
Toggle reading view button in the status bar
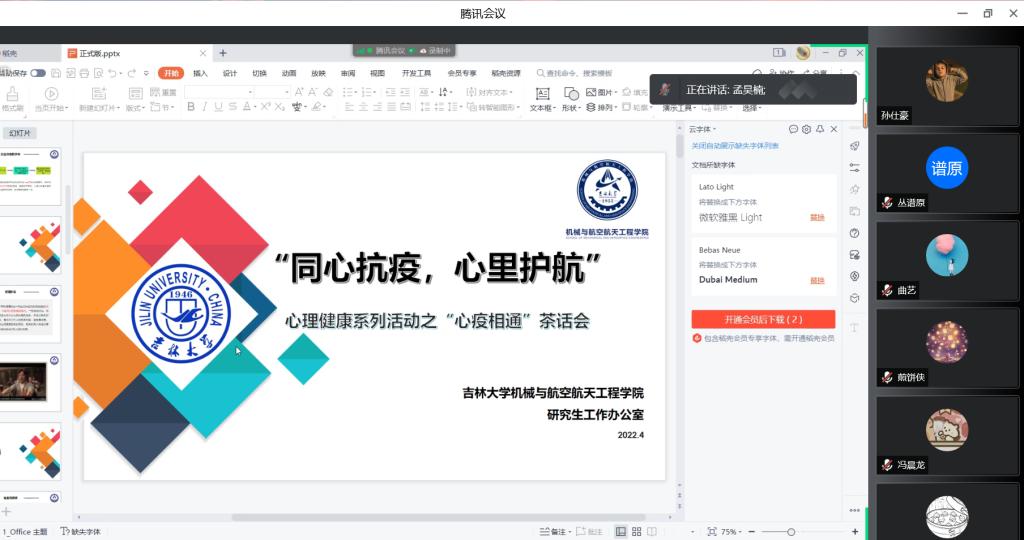coord(653,531)
